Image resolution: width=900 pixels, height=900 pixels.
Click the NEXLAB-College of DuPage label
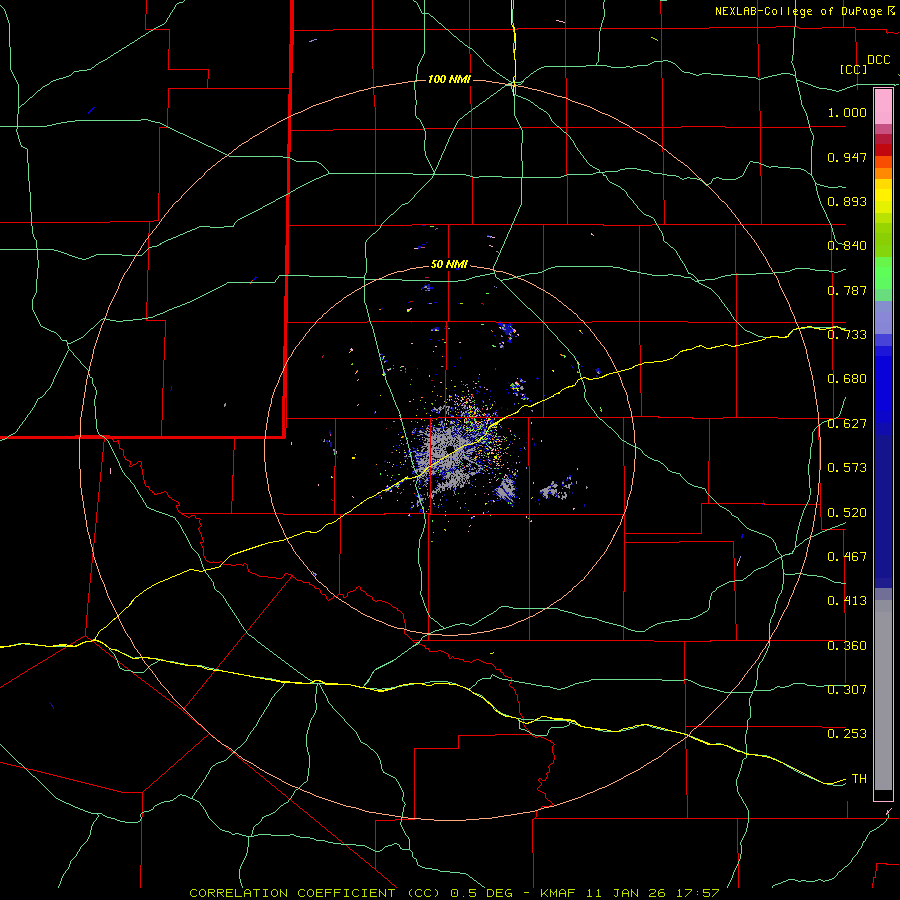[x=799, y=11]
